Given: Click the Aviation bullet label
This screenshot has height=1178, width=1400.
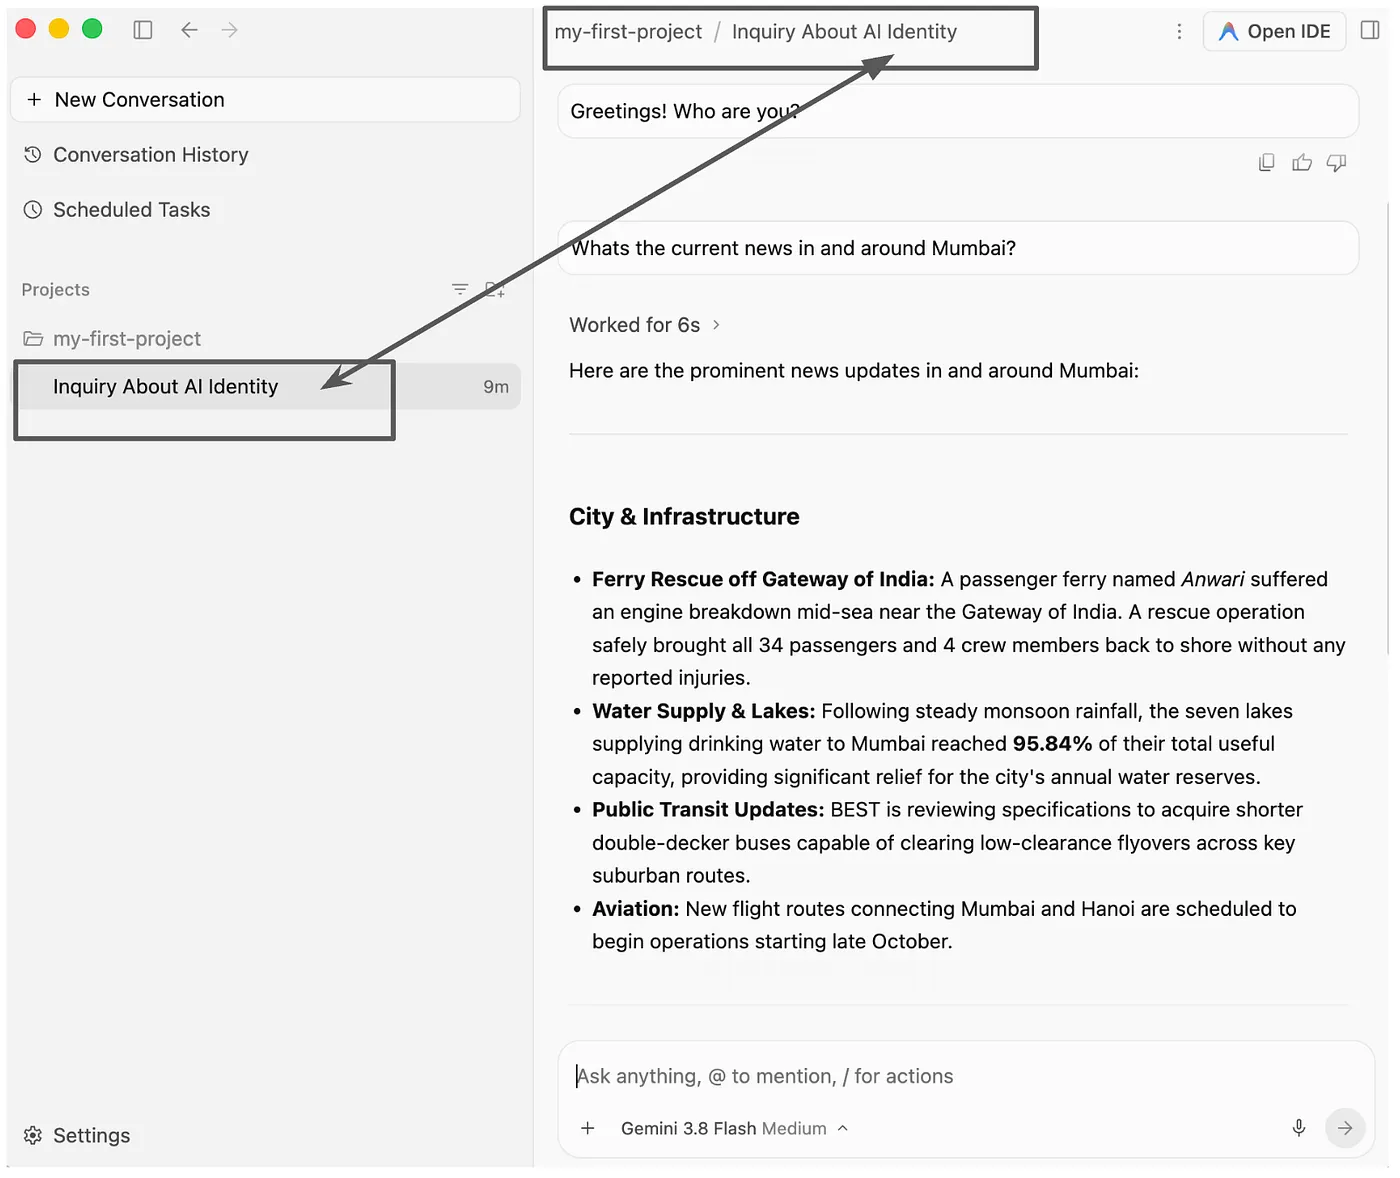Looking at the screenshot, I should [x=636, y=909].
